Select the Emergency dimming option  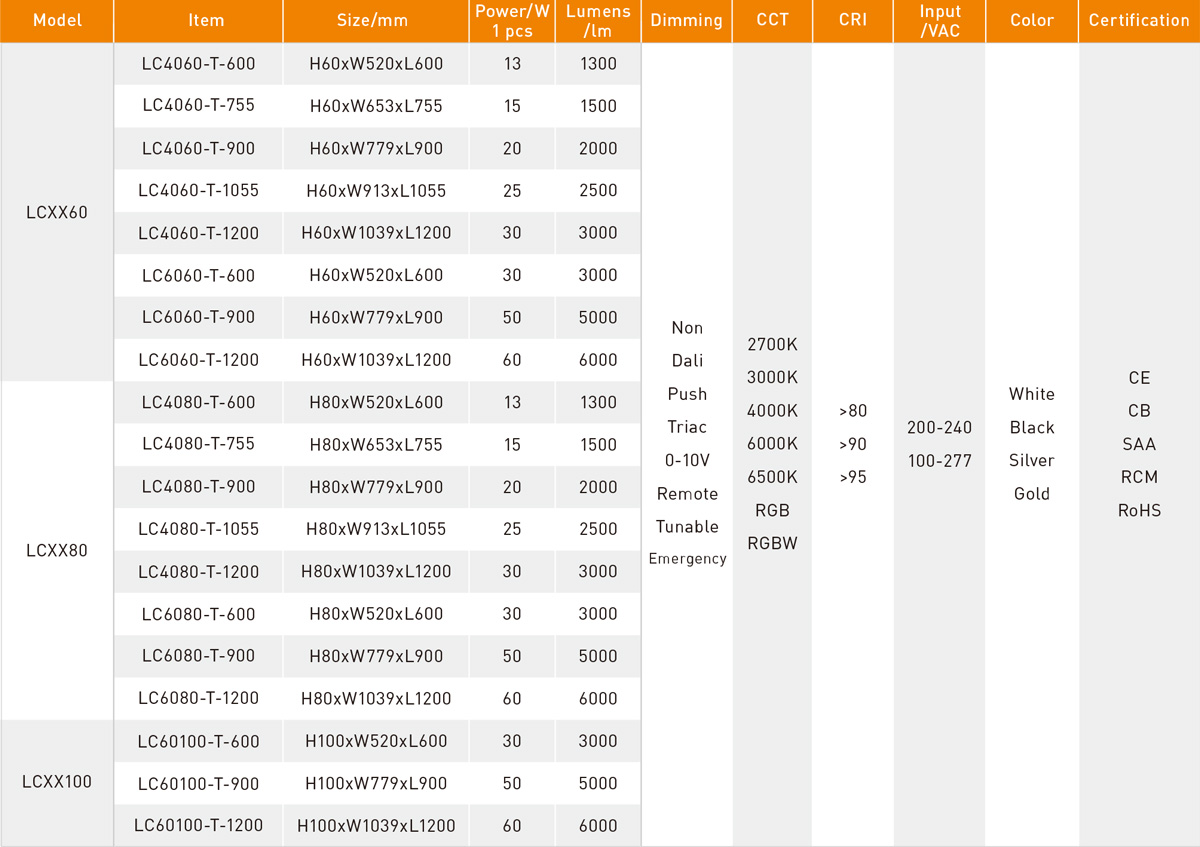pyautogui.click(x=687, y=559)
